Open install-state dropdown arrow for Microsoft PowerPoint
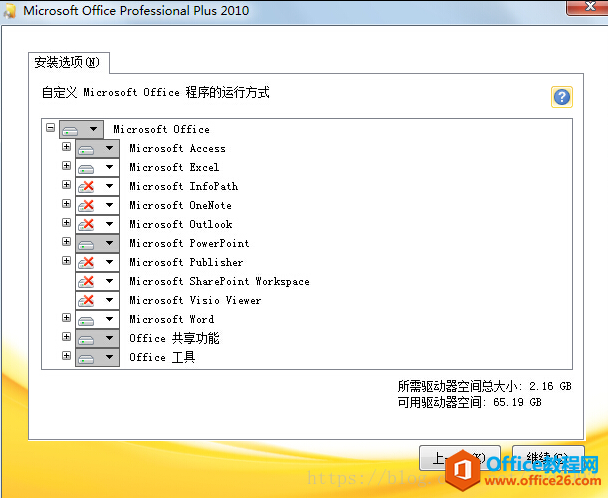Image resolution: width=608 pixels, height=498 pixels. click(x=109, y=243)
